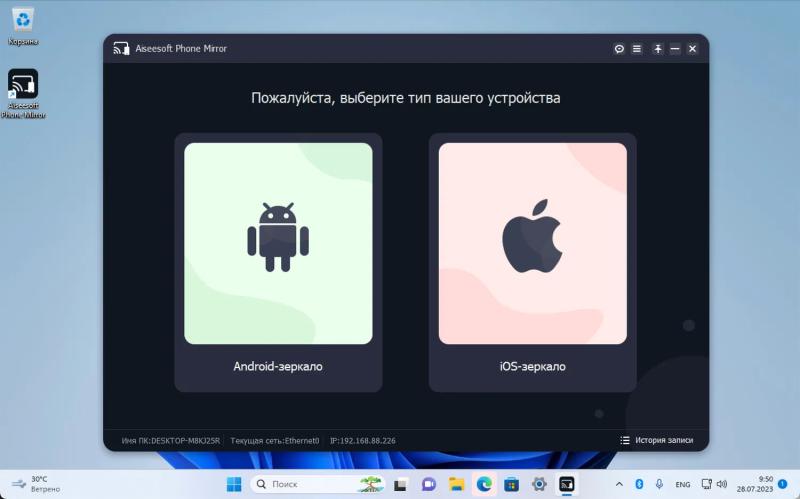Click the current network Ethernet0 text

[x=274, y=440]
